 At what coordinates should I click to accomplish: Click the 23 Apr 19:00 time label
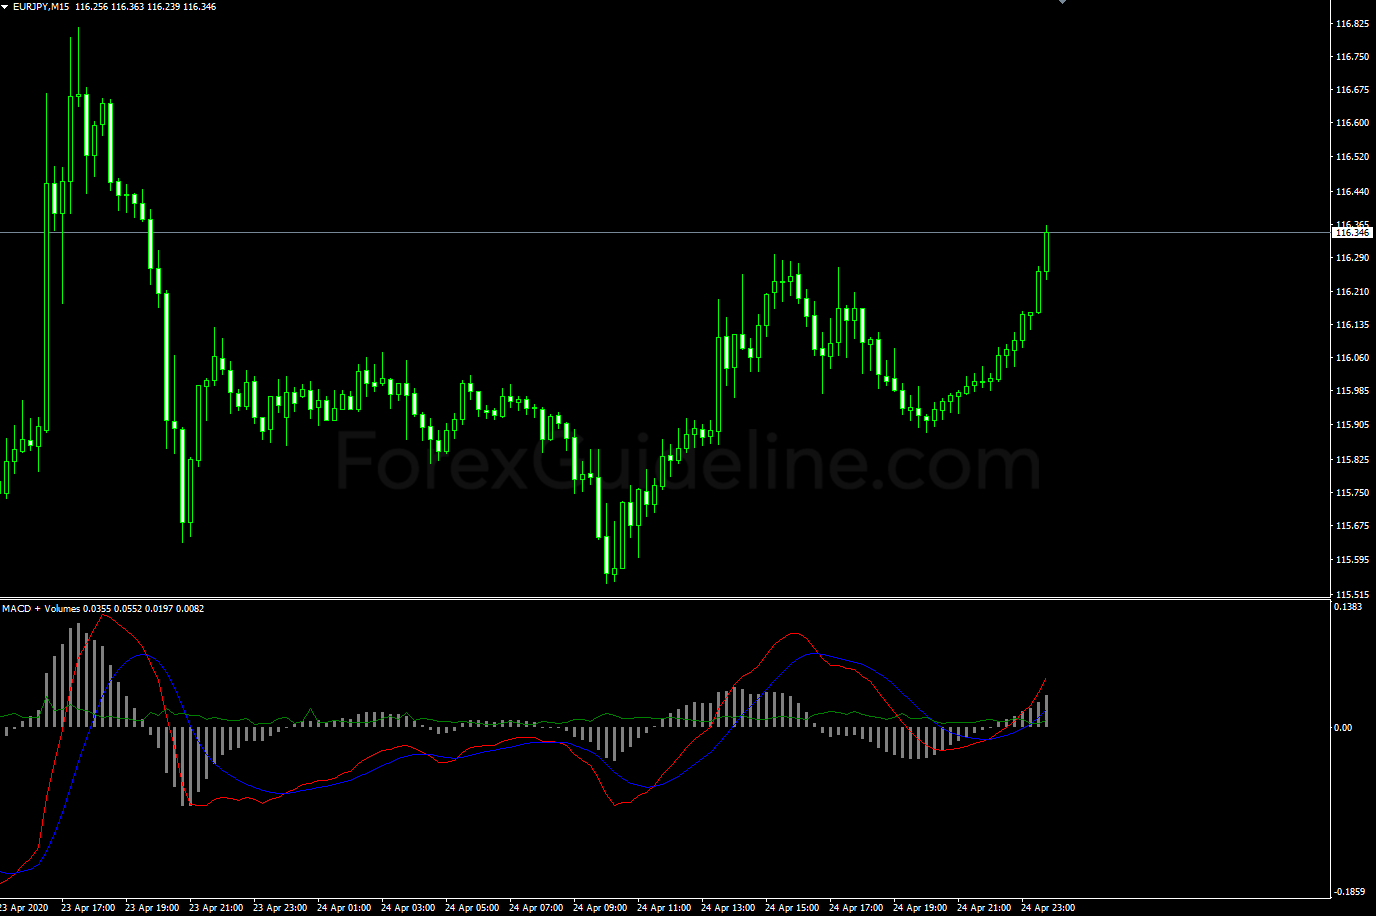tap(152, 908)
